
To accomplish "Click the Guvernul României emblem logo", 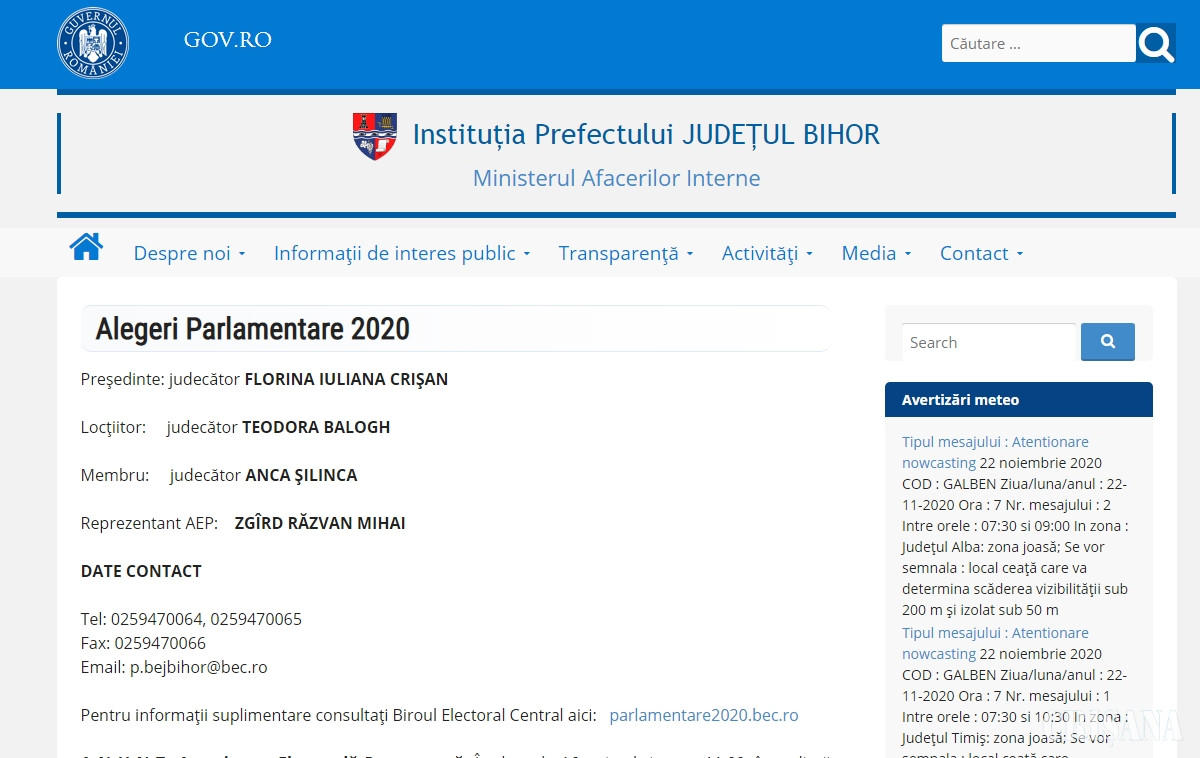I will pos(93,43).
